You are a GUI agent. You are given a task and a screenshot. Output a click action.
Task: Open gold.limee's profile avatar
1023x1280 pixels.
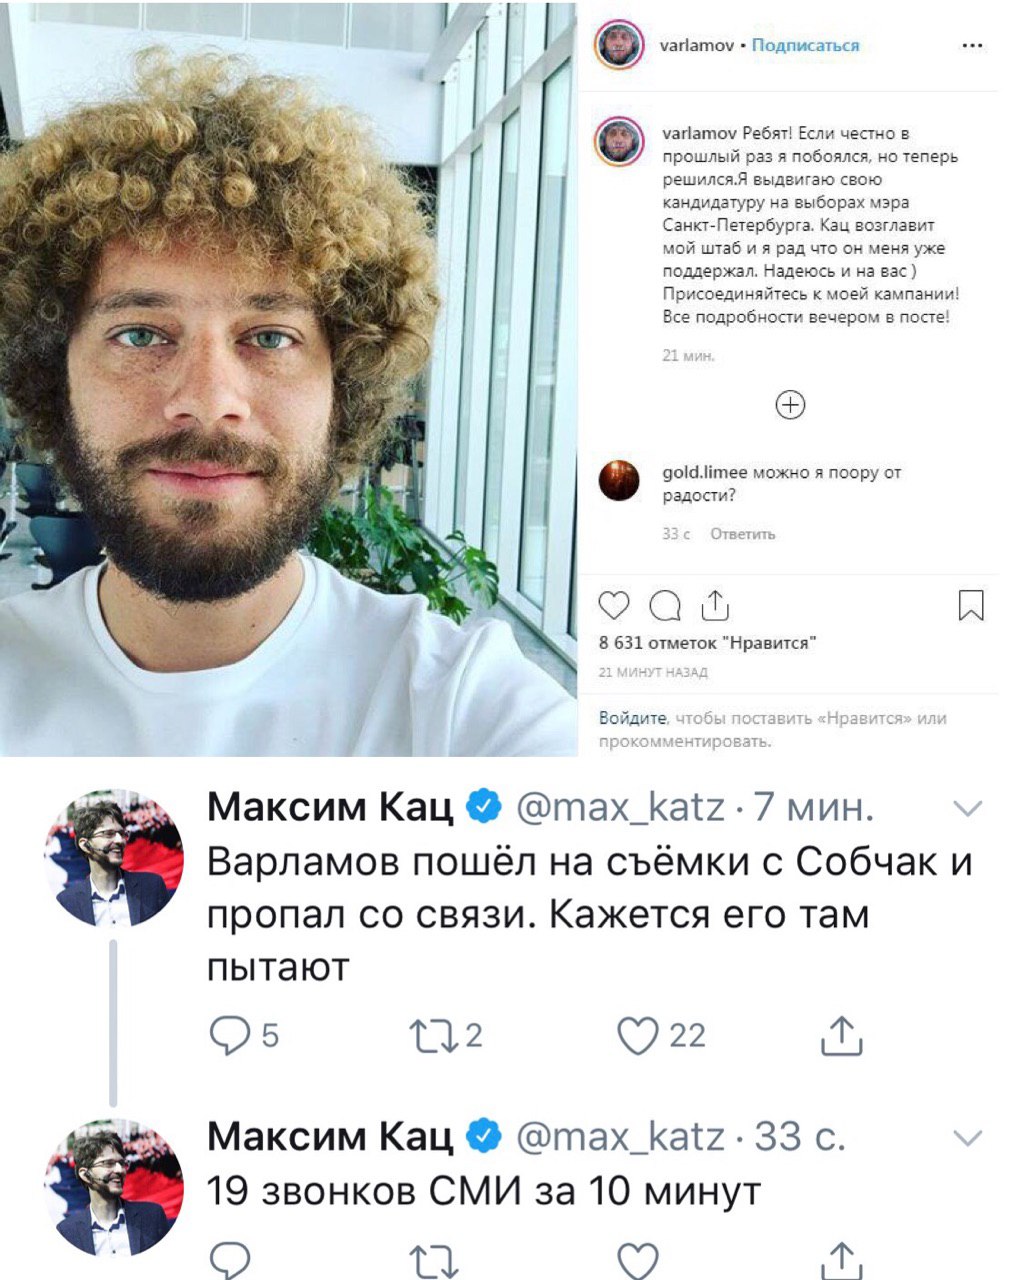[x=619, y=481]
